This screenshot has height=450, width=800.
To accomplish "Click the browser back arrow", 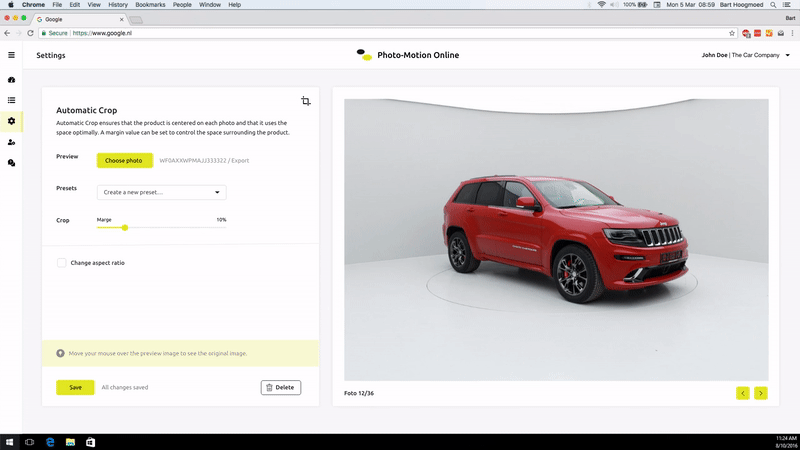I will (7, 33).
